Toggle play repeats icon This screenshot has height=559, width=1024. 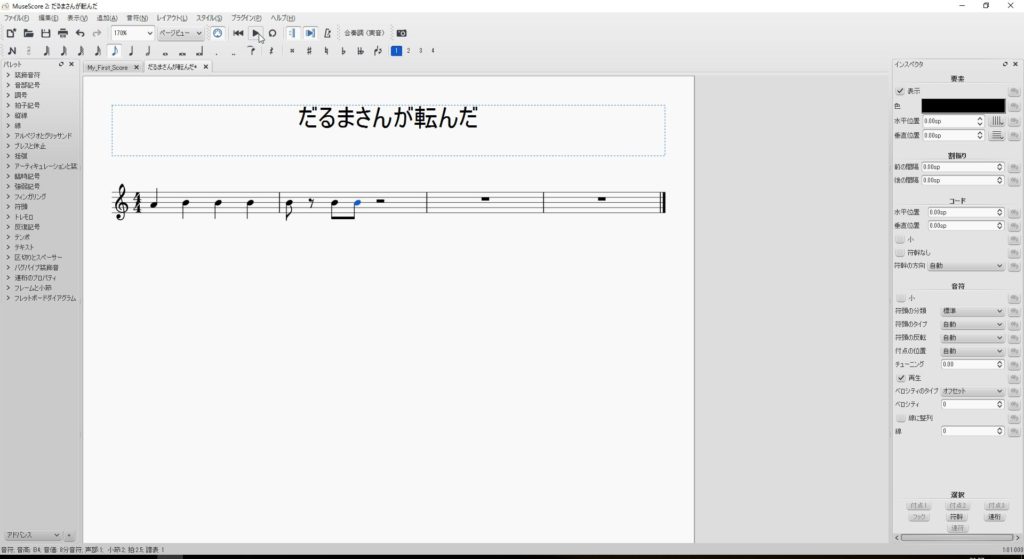[293, 33]
